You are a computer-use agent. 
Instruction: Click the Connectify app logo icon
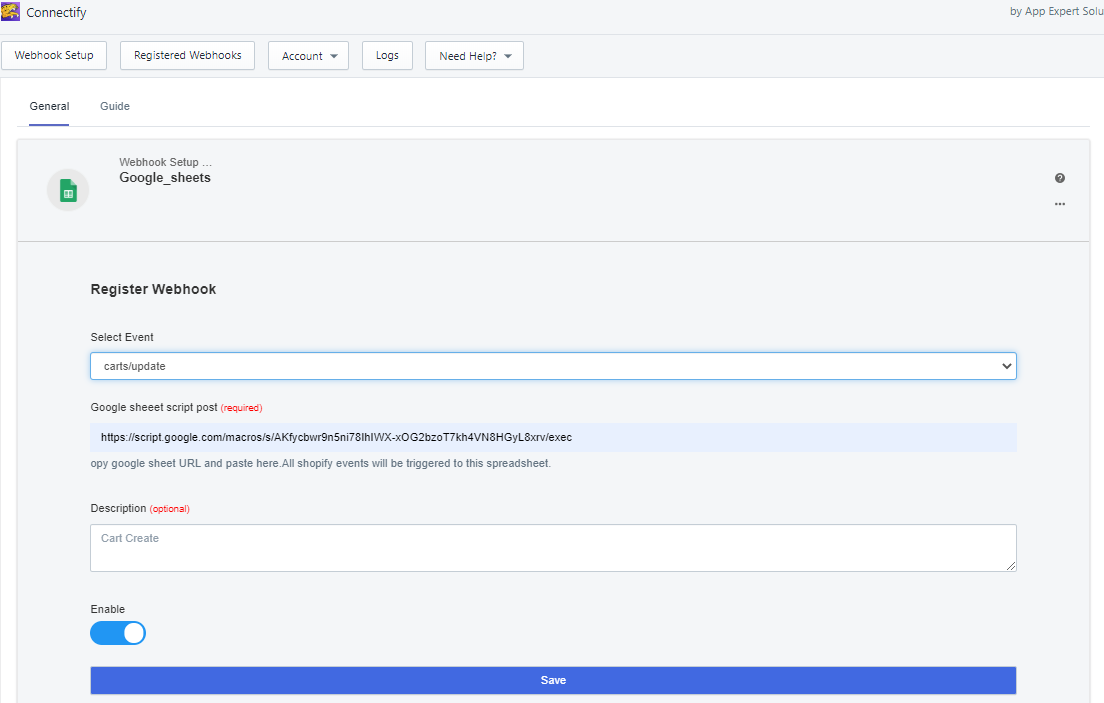pyautogui.click(x=11, y=11)
